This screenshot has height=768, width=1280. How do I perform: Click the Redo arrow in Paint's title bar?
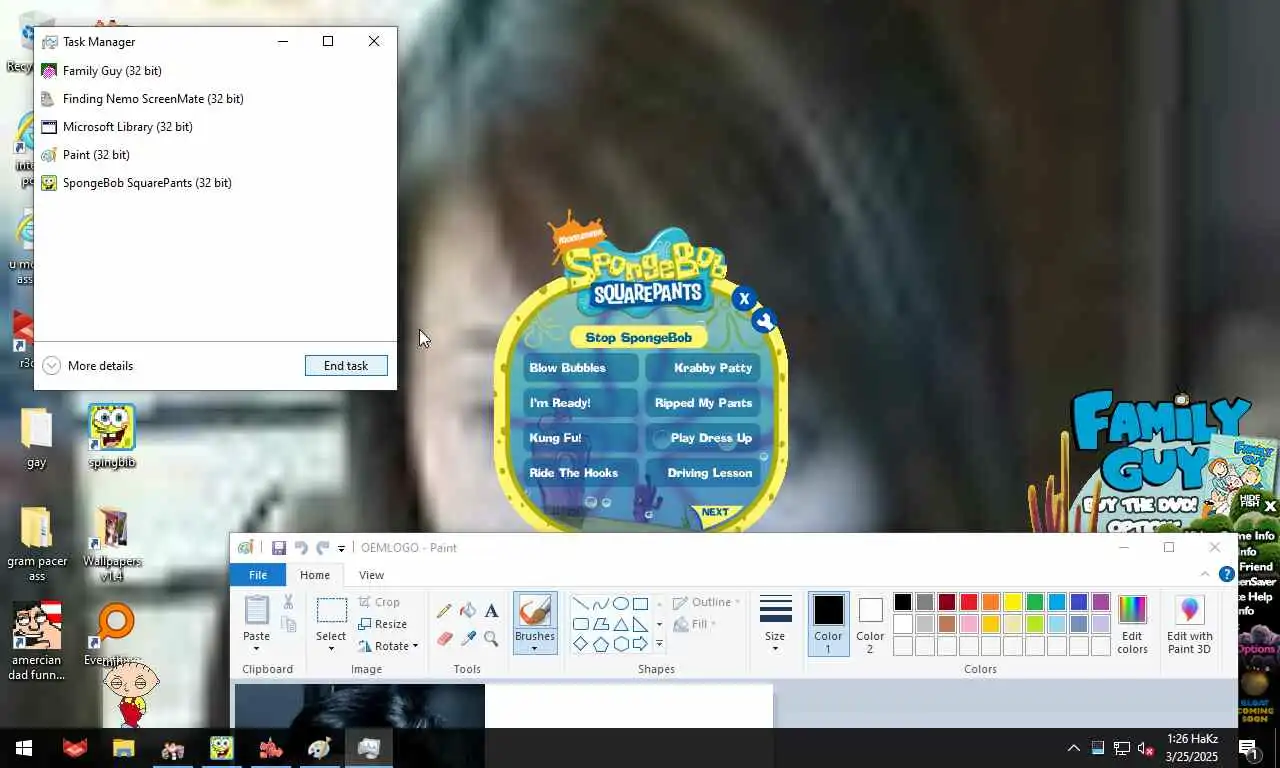[322, 548]
